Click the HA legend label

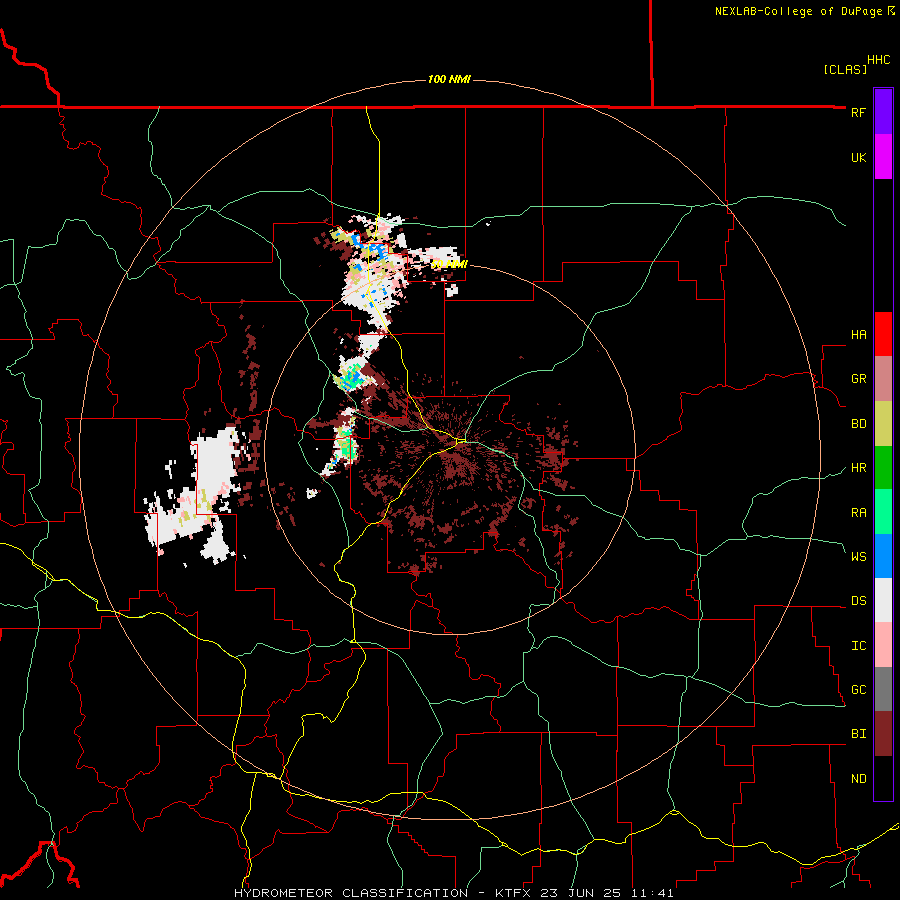pyautogui.click(x=858, y=335)
